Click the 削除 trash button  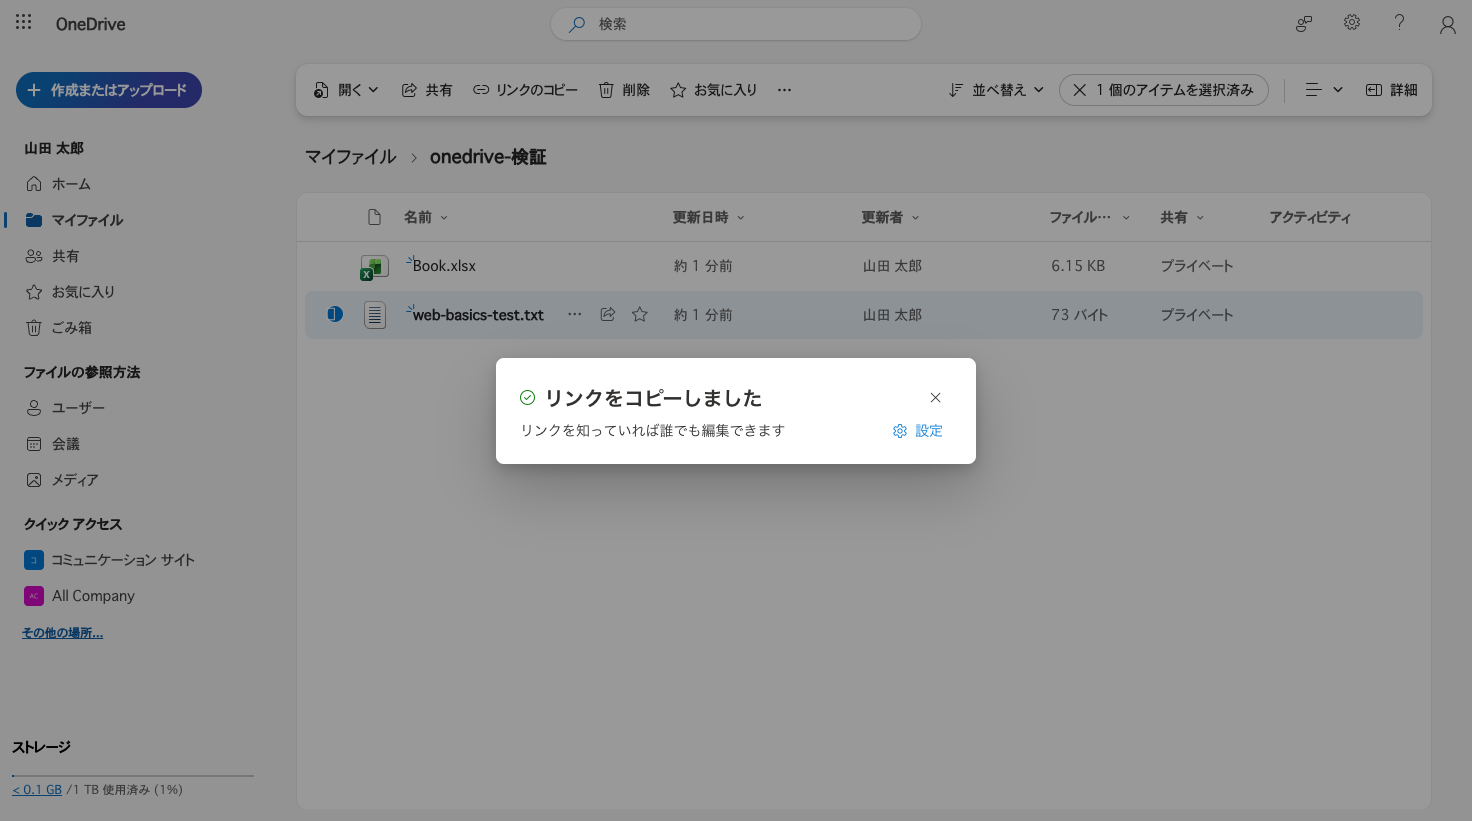coord(624,90)
